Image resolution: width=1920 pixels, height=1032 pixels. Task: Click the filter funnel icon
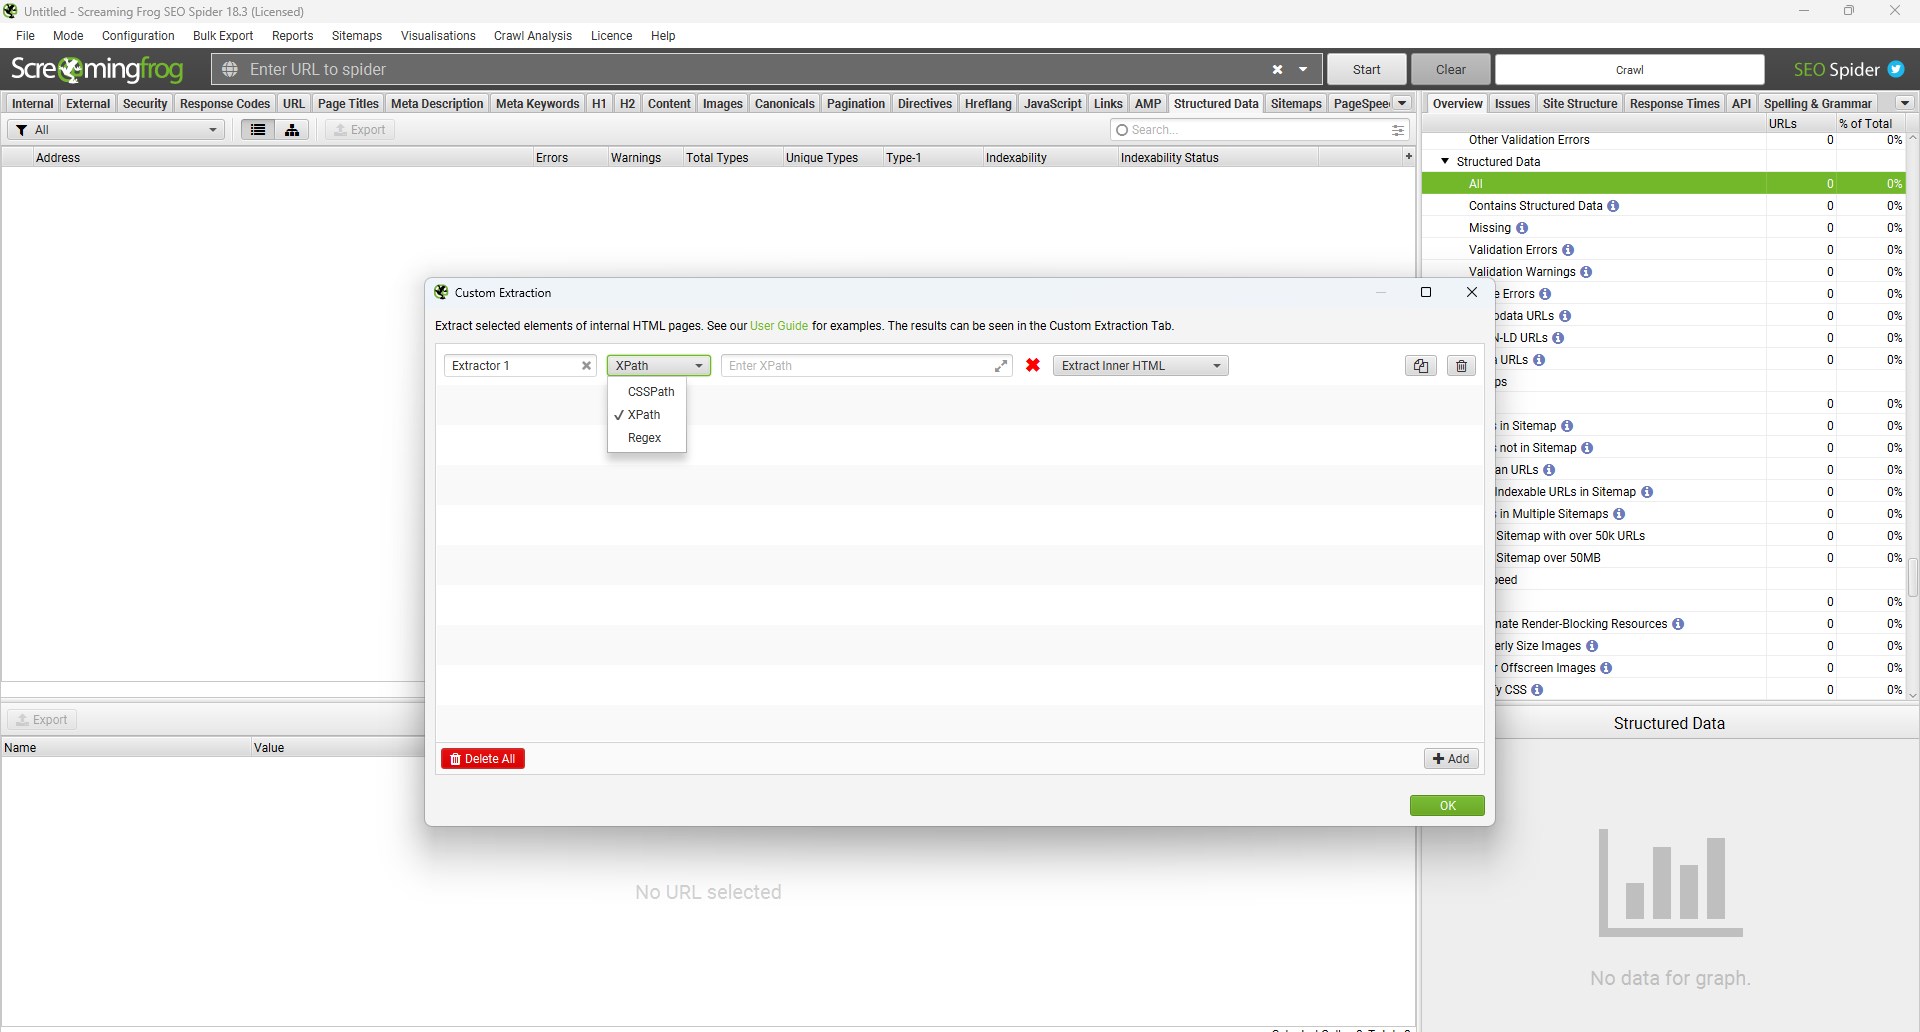coord(20,129)
